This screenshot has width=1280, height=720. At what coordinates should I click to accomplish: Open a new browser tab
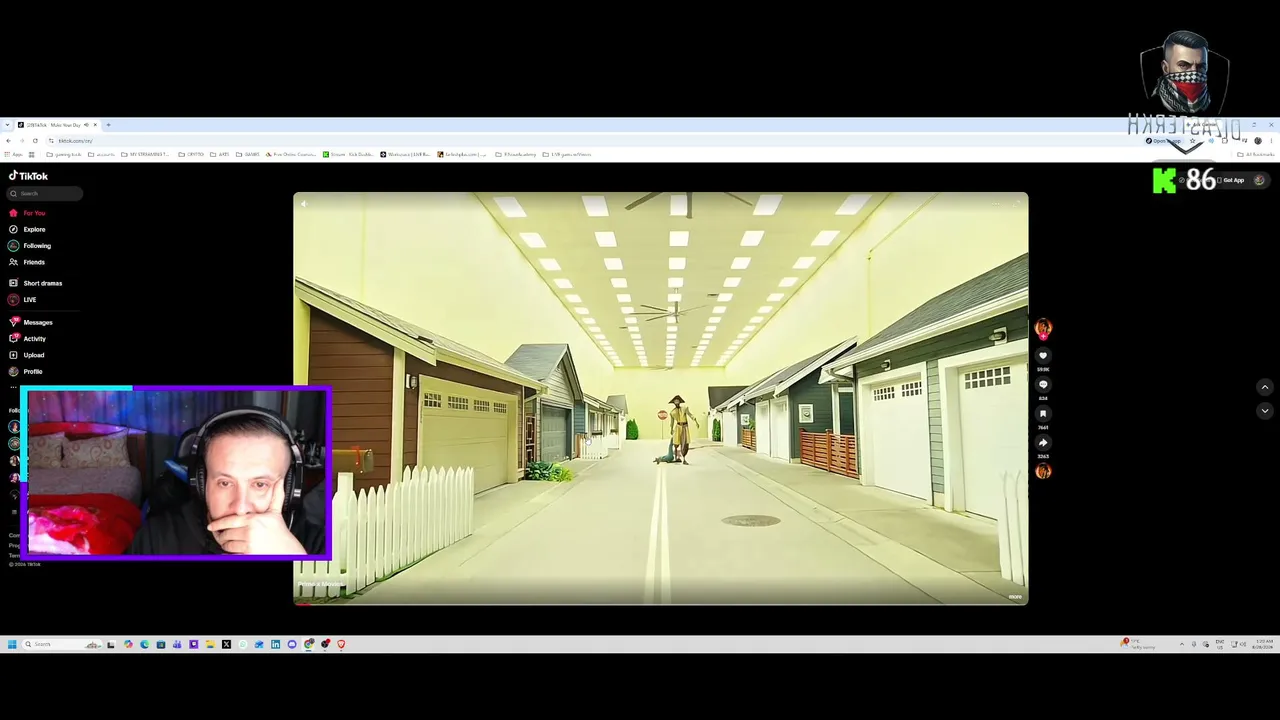coord(109,125)
